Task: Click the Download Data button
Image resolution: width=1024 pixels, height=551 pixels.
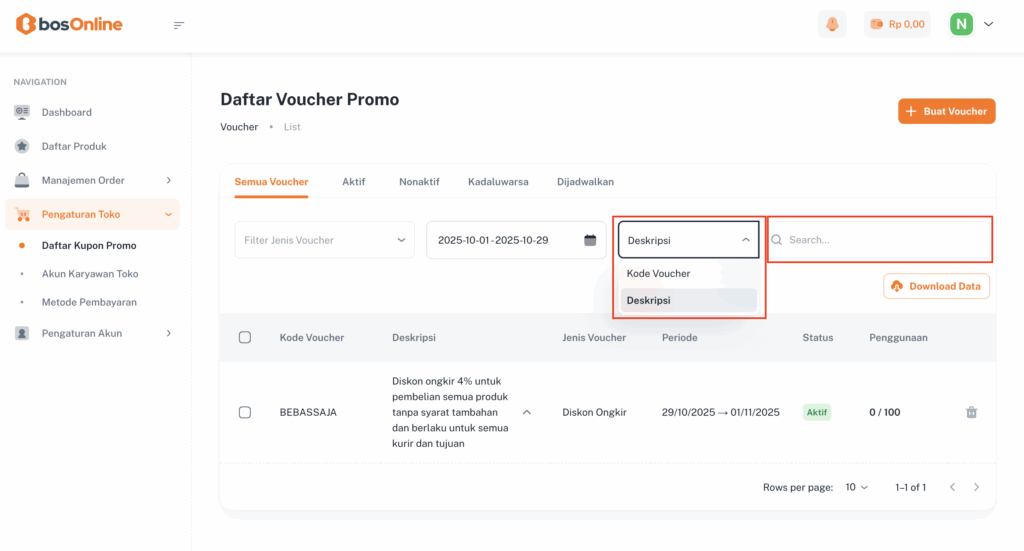Action: pyautogui.click(x=936, y=286)
